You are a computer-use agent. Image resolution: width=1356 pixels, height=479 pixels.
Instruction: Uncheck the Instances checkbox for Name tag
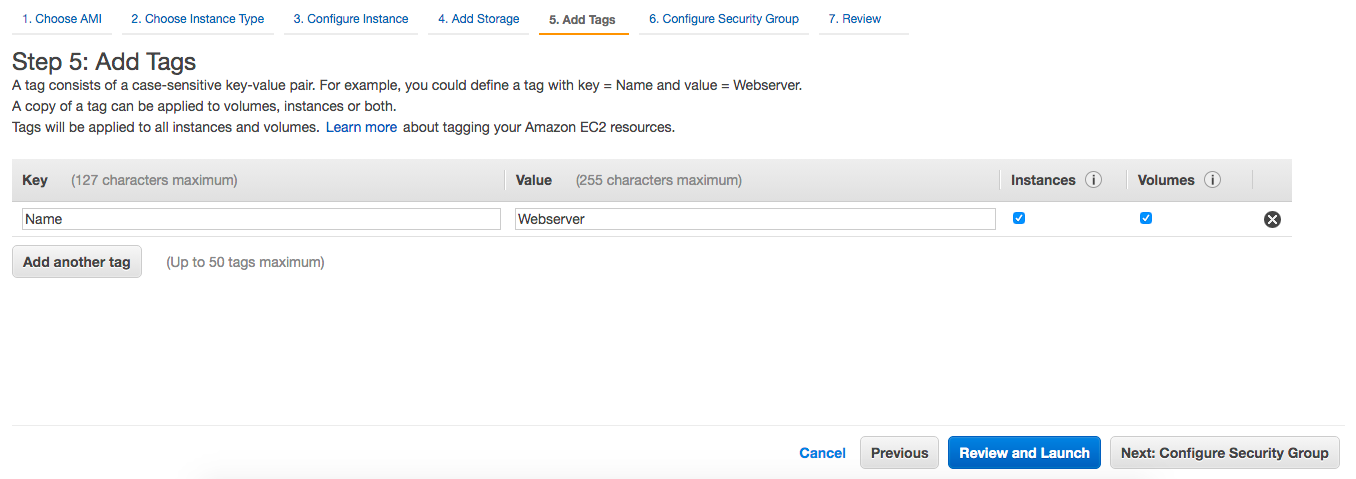click(1019, 218)
